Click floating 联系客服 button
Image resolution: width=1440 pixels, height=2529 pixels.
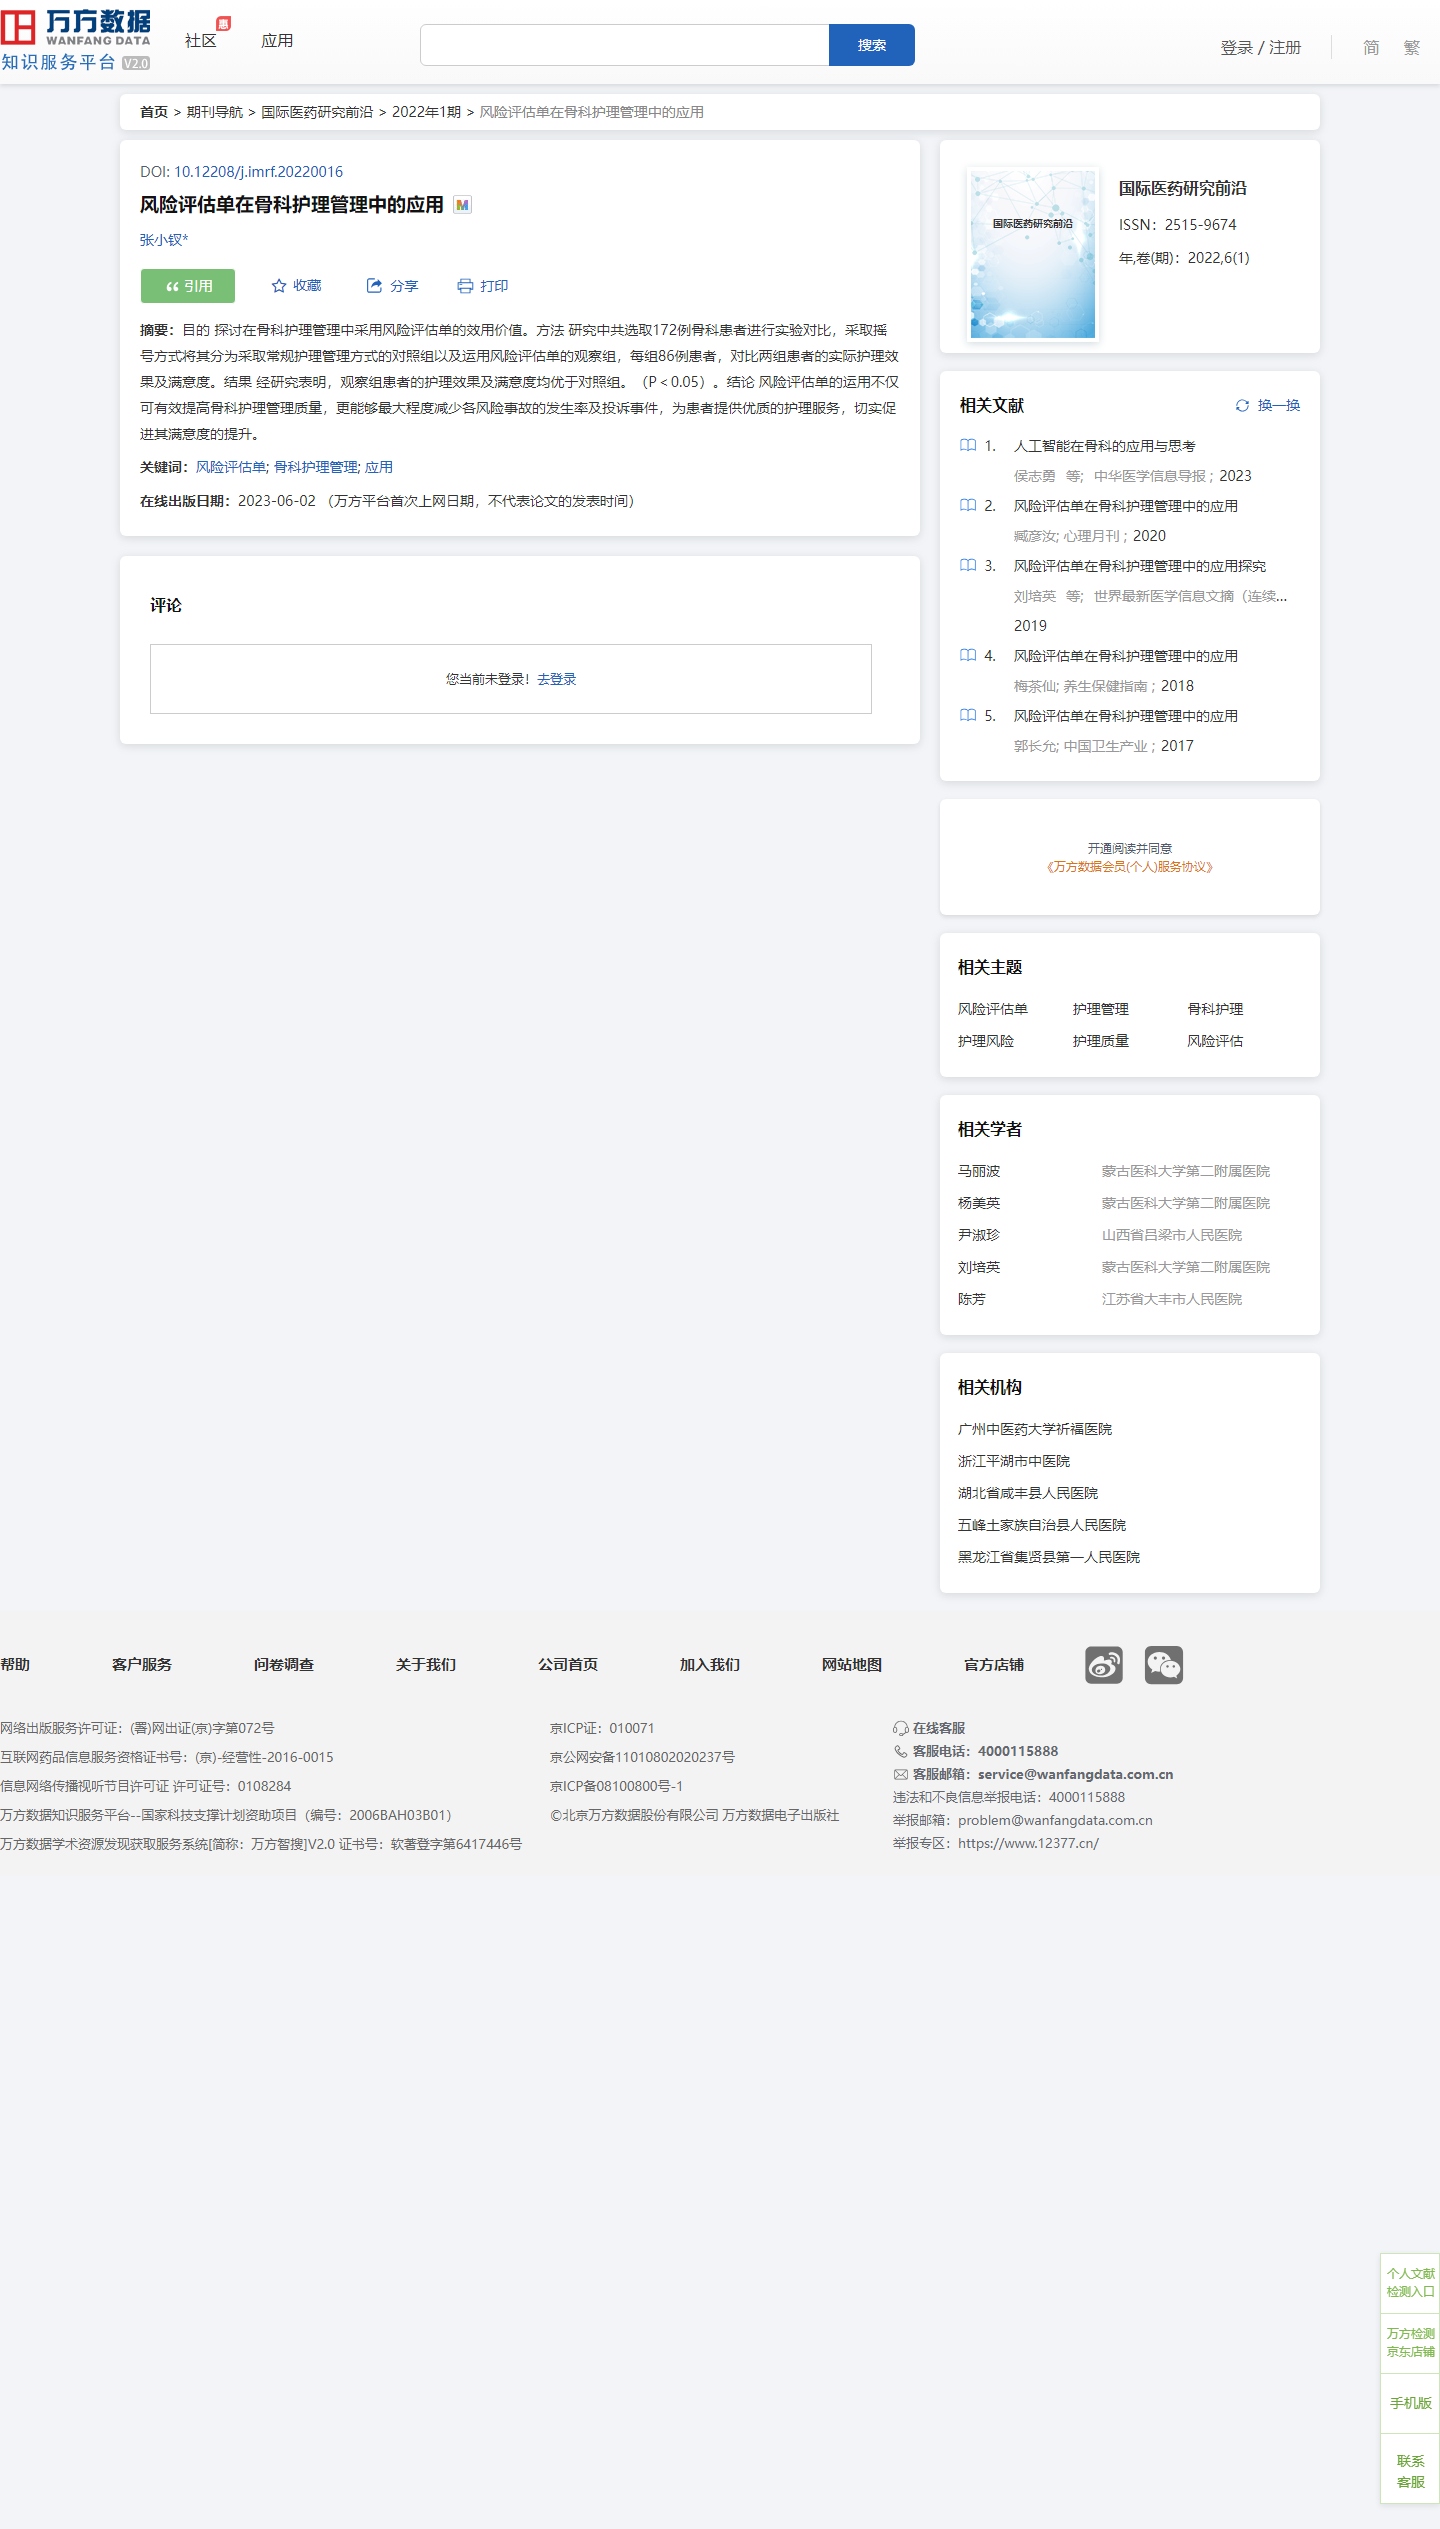click(1410, 2470)
